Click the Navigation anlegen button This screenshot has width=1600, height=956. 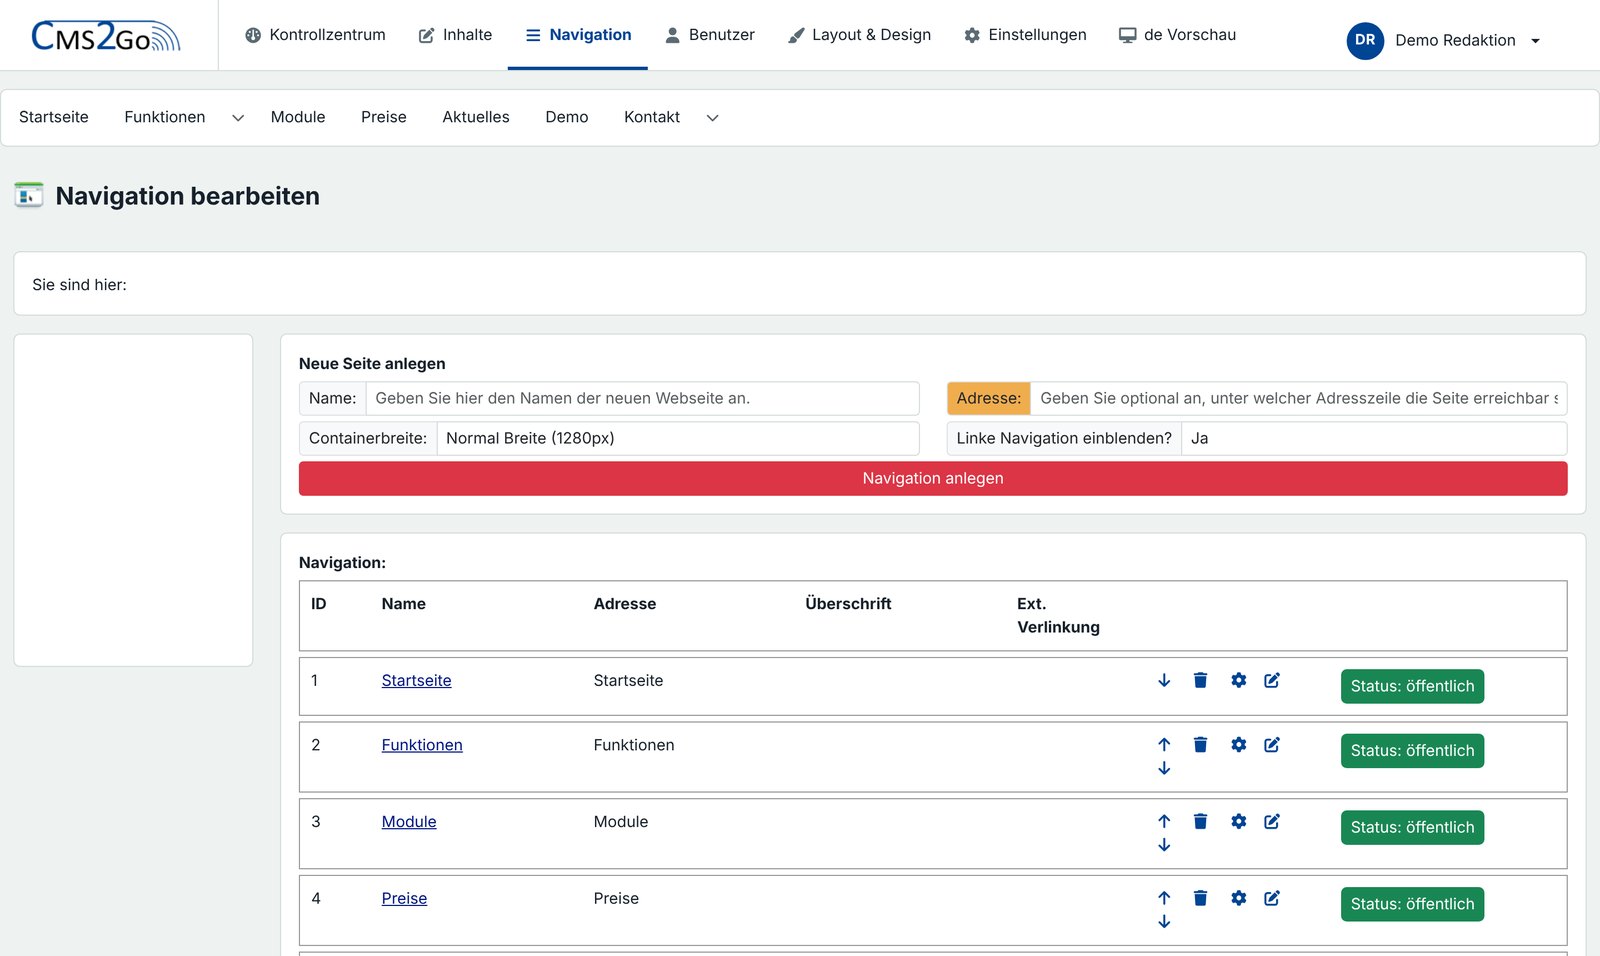point(933,478)
